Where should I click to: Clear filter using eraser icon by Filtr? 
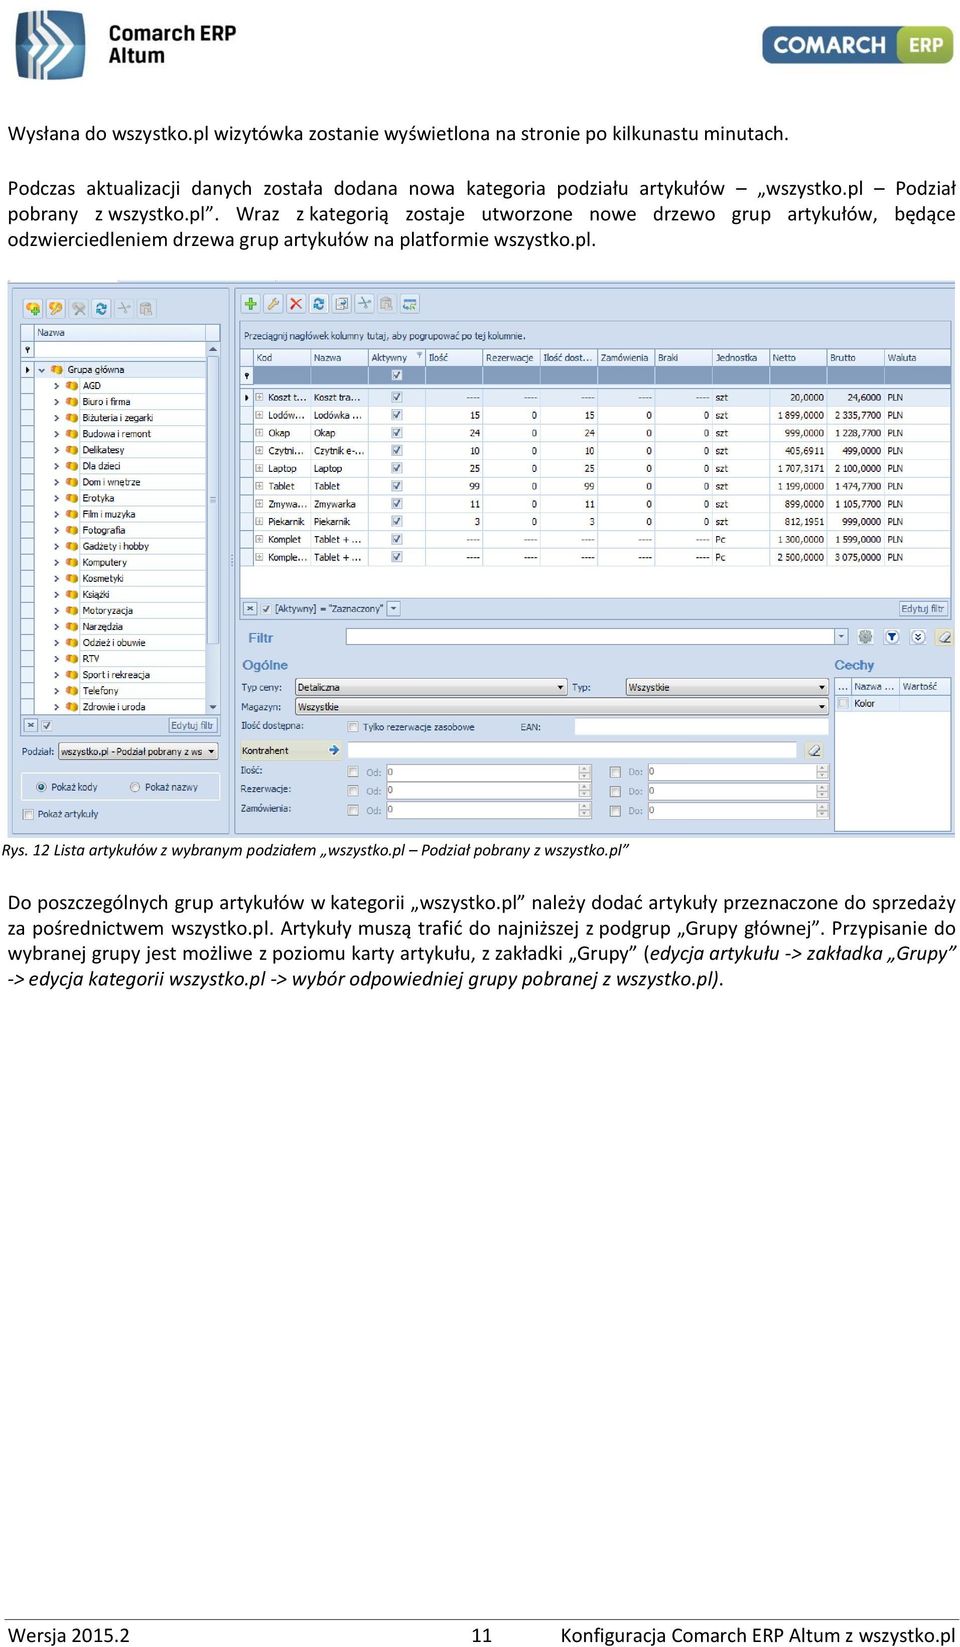pyautogui.click(x=944, y=637)
